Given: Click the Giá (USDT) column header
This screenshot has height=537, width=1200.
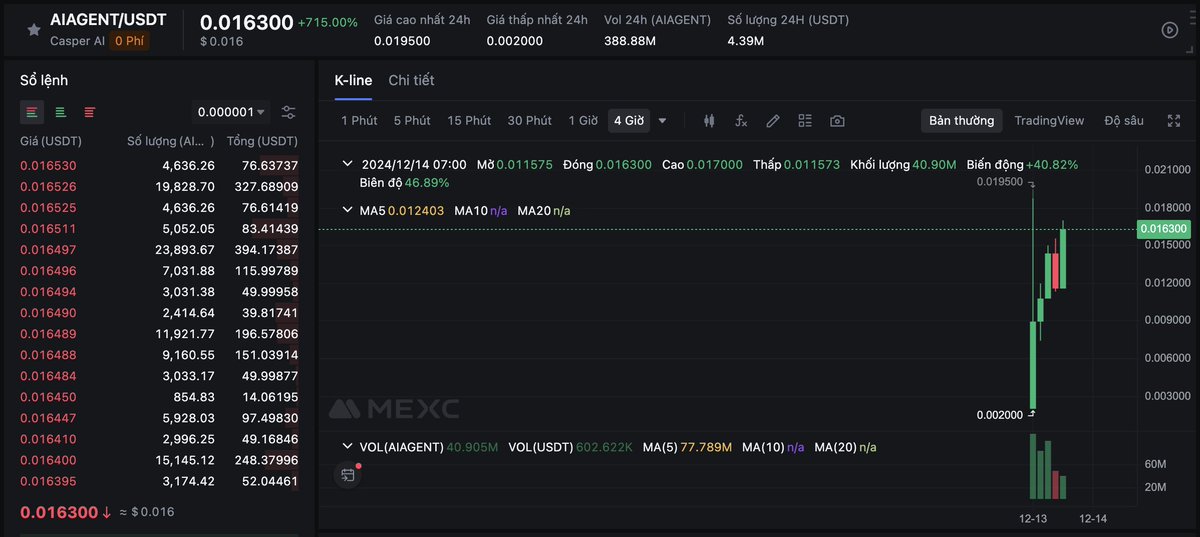Looking at the screenshot, I should pyautogui.click(x=51, y=141).
